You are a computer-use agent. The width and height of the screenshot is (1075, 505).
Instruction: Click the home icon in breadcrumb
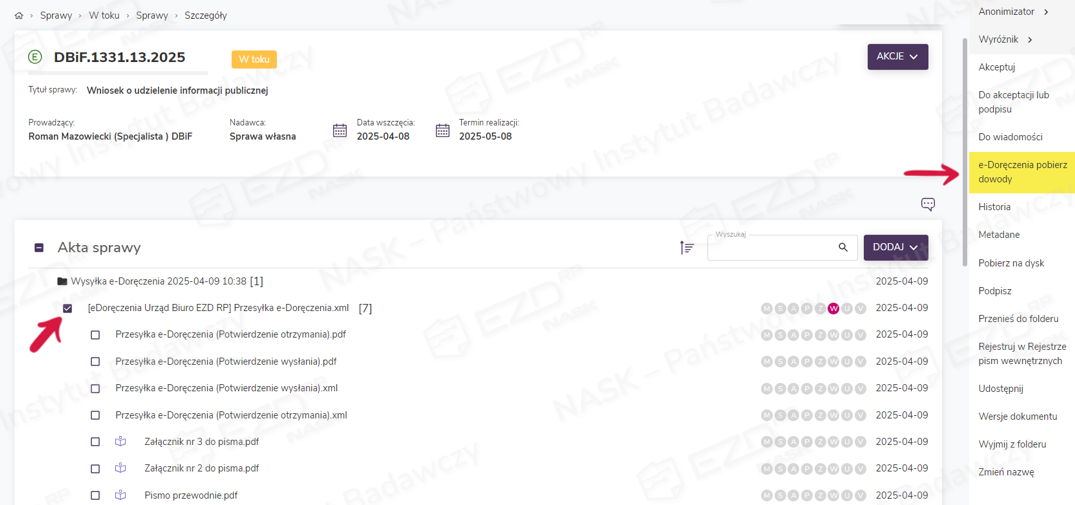19,16
